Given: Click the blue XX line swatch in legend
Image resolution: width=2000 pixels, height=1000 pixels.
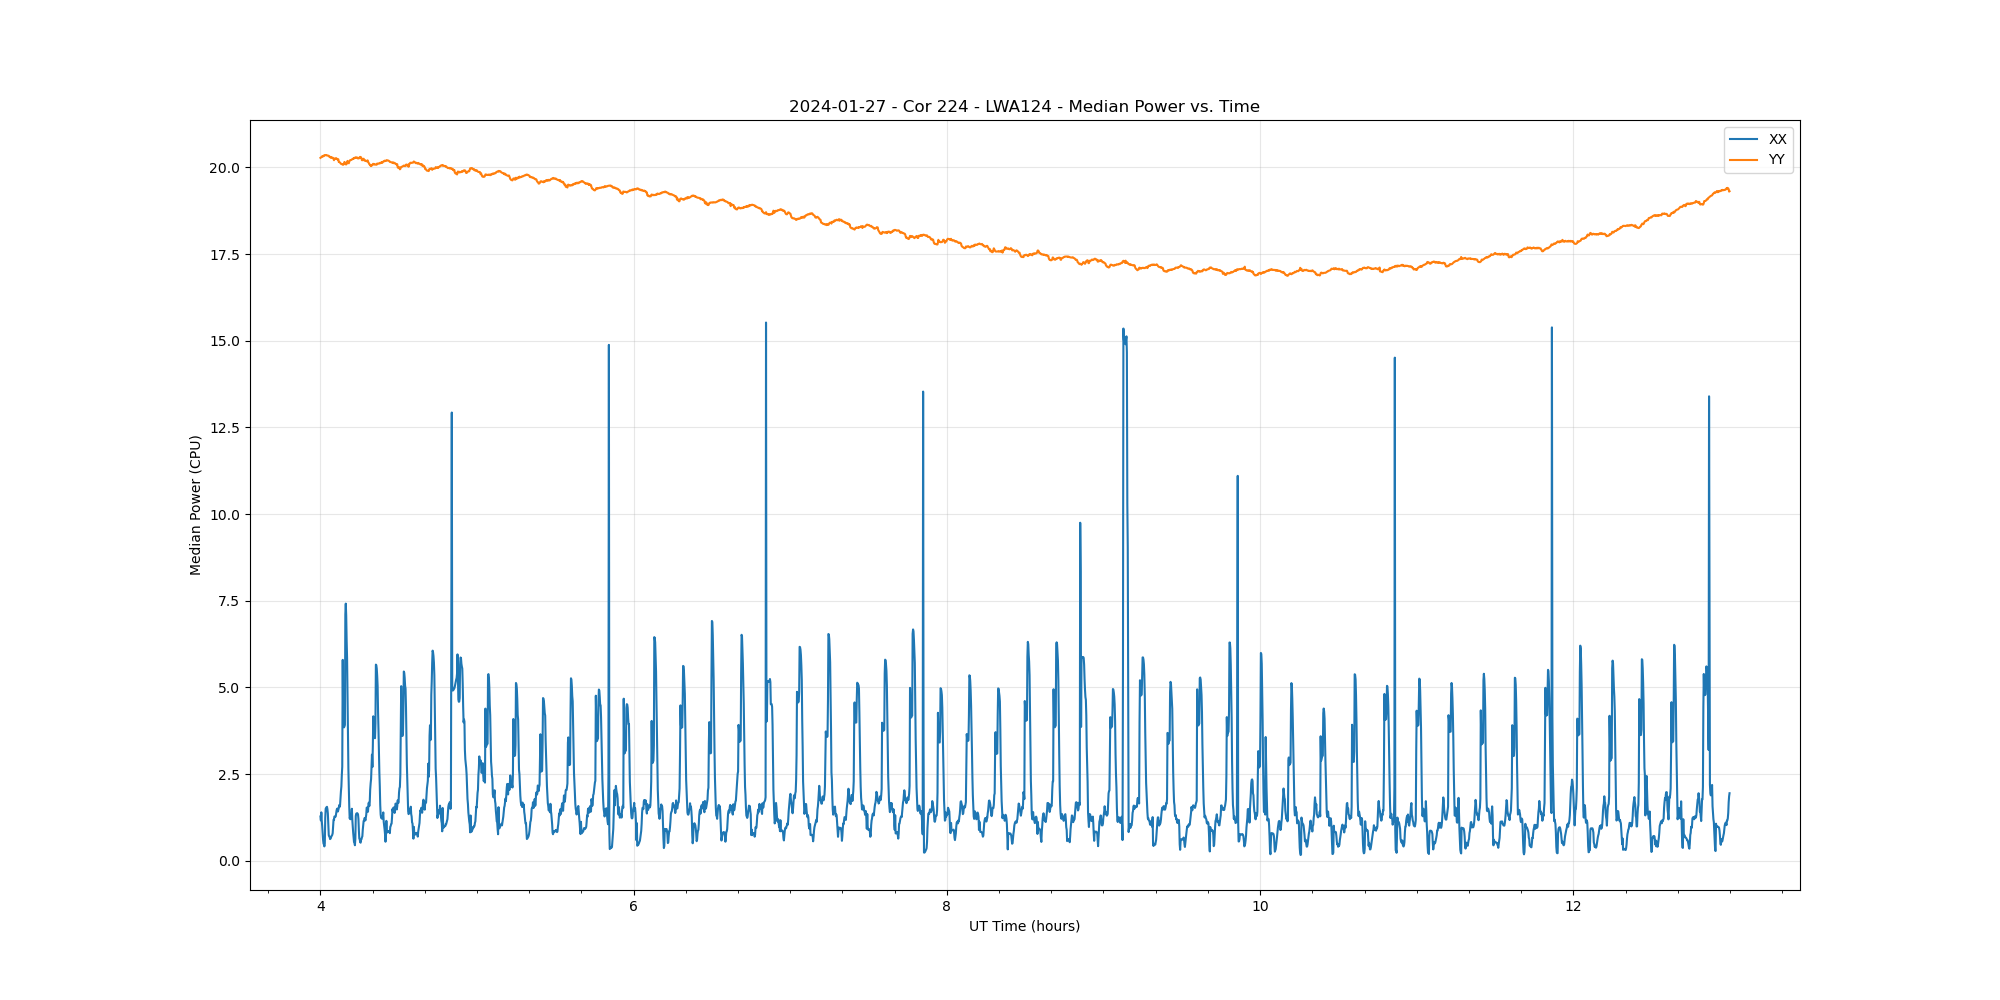Looking at the screenshot, I should [1744, 139].
